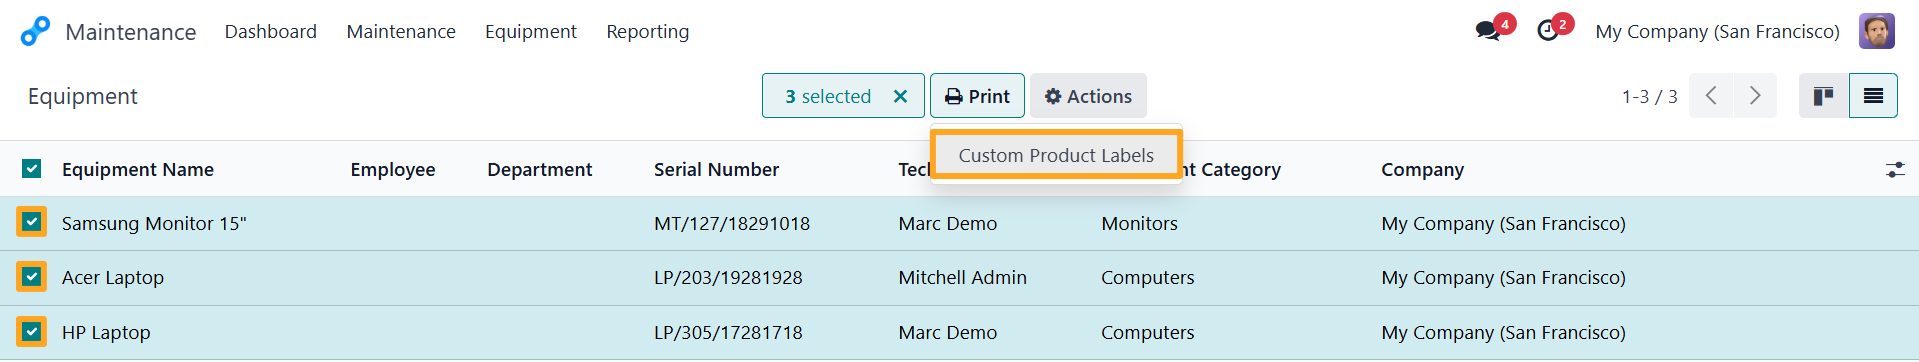The height and width of the screenshot is (362, 1919).
Task: Open the Print dropdown button
Action: (977, 96)
